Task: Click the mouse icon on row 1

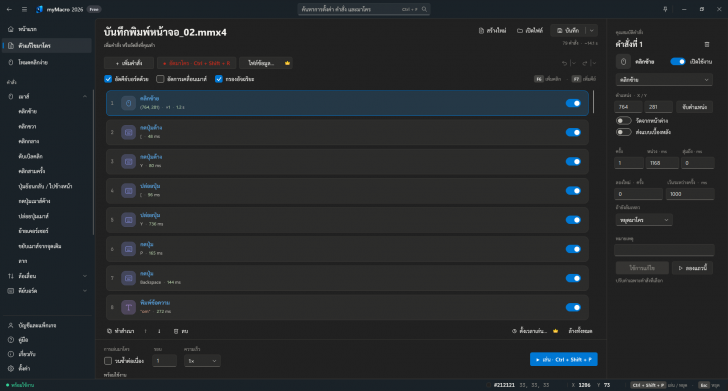Action: 129,103
